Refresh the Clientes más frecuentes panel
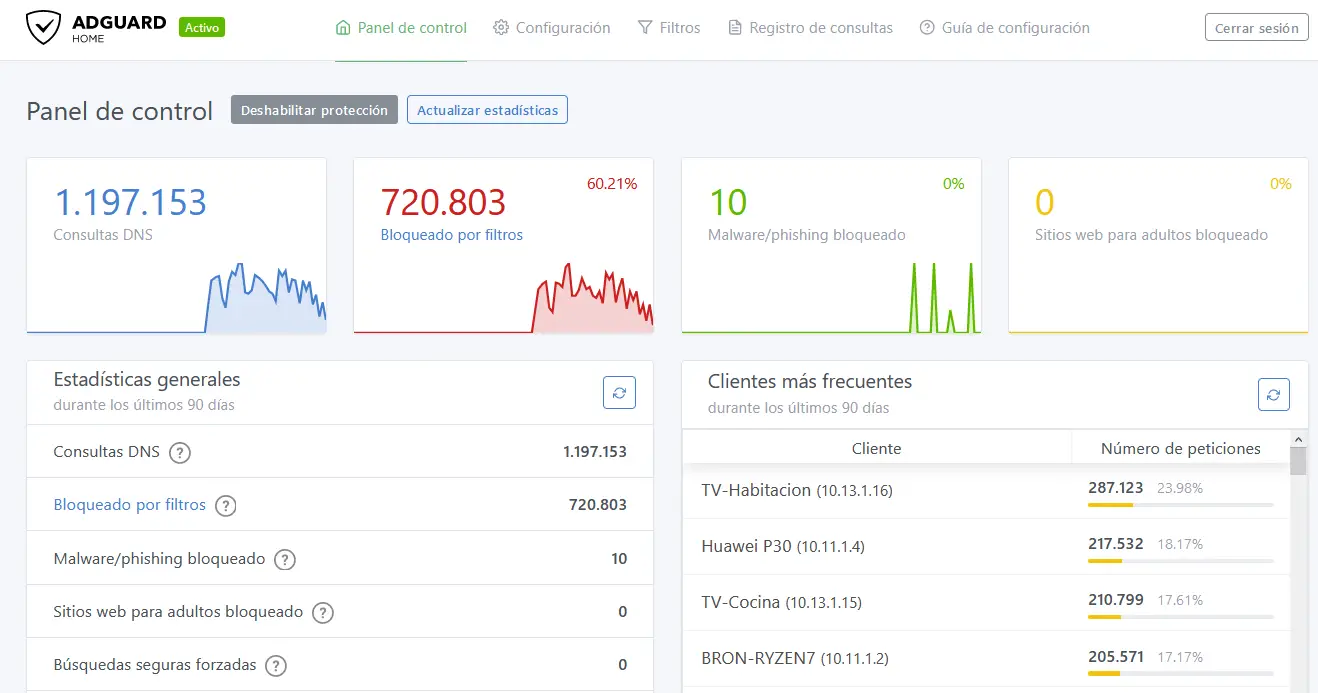Image resolution: width=1318 pixels, height=693 pixels. pos(1273,395)
